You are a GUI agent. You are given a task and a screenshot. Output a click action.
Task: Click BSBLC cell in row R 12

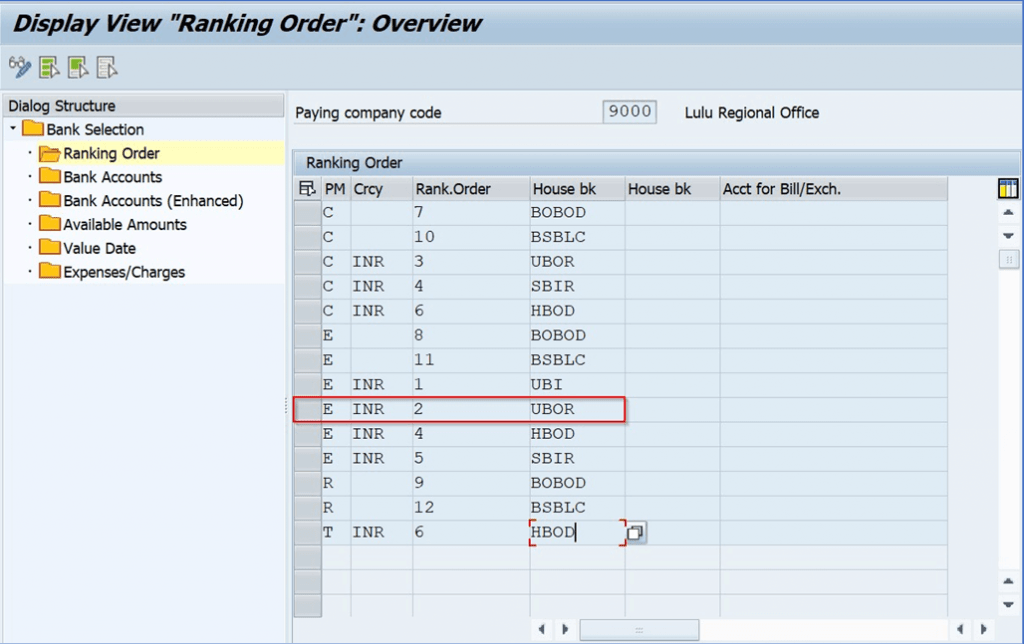577,507
